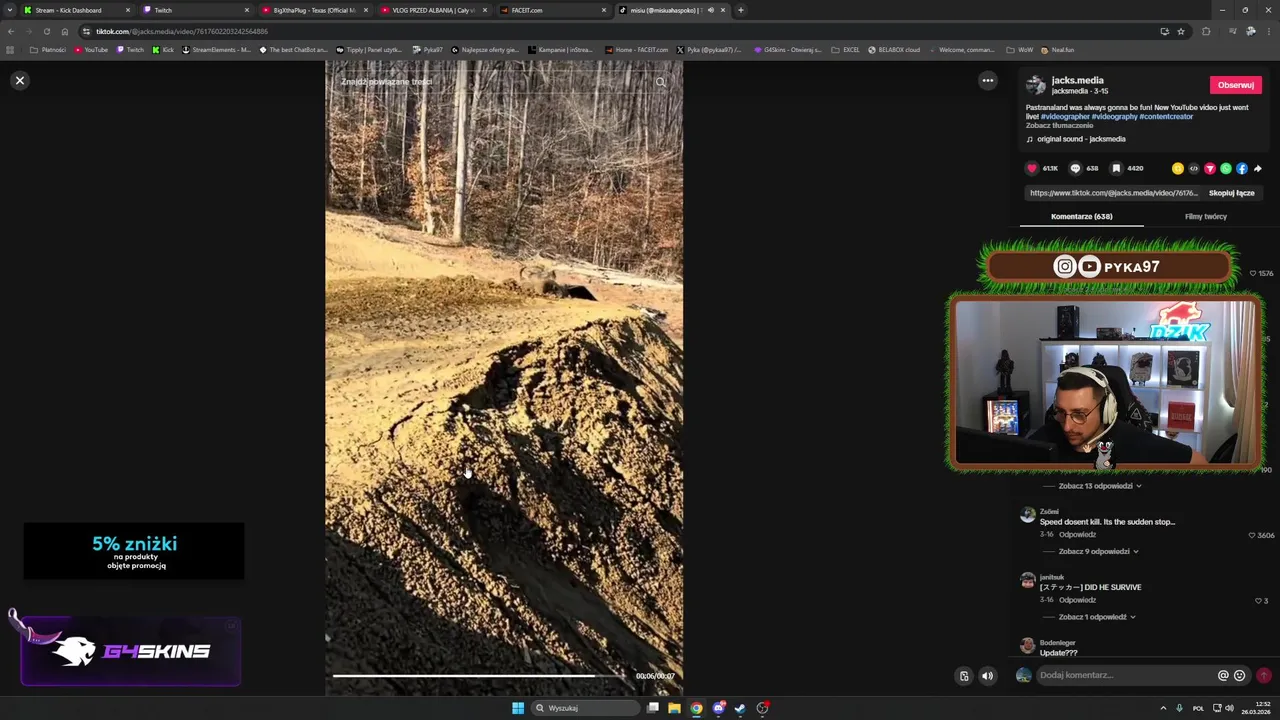Reload the page with the refresh icon
Viewport: 1280px width, 720px height.
(46, 31)
